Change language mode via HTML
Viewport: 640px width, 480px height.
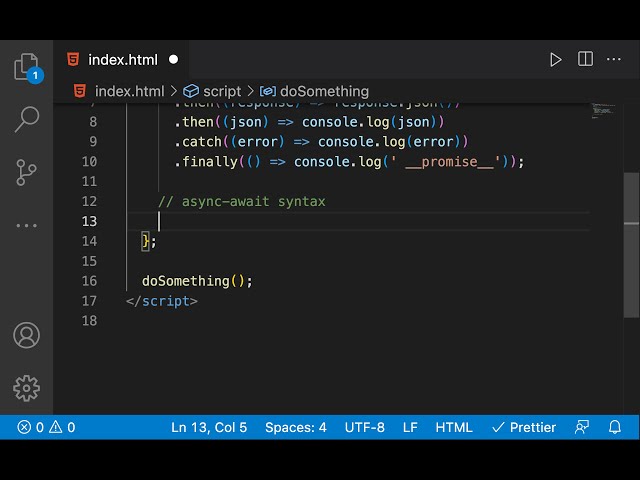tap(453, 427)
